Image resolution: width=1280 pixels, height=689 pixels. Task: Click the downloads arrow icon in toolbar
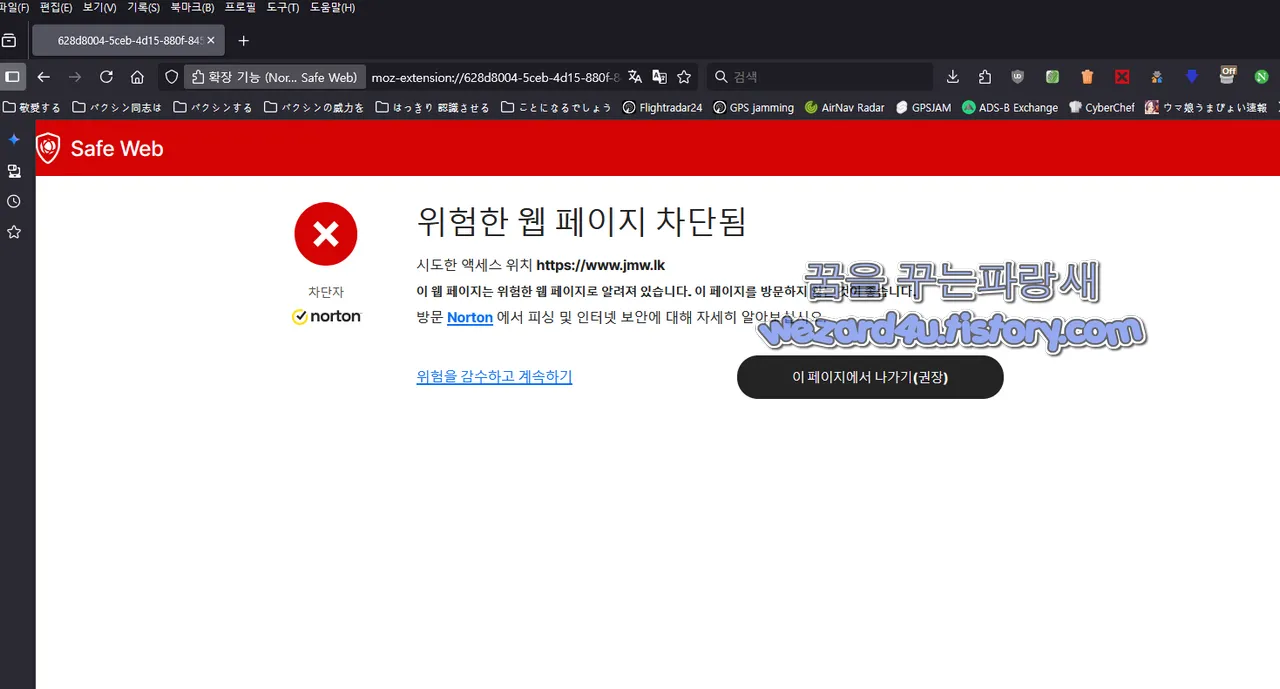[952, 76]
